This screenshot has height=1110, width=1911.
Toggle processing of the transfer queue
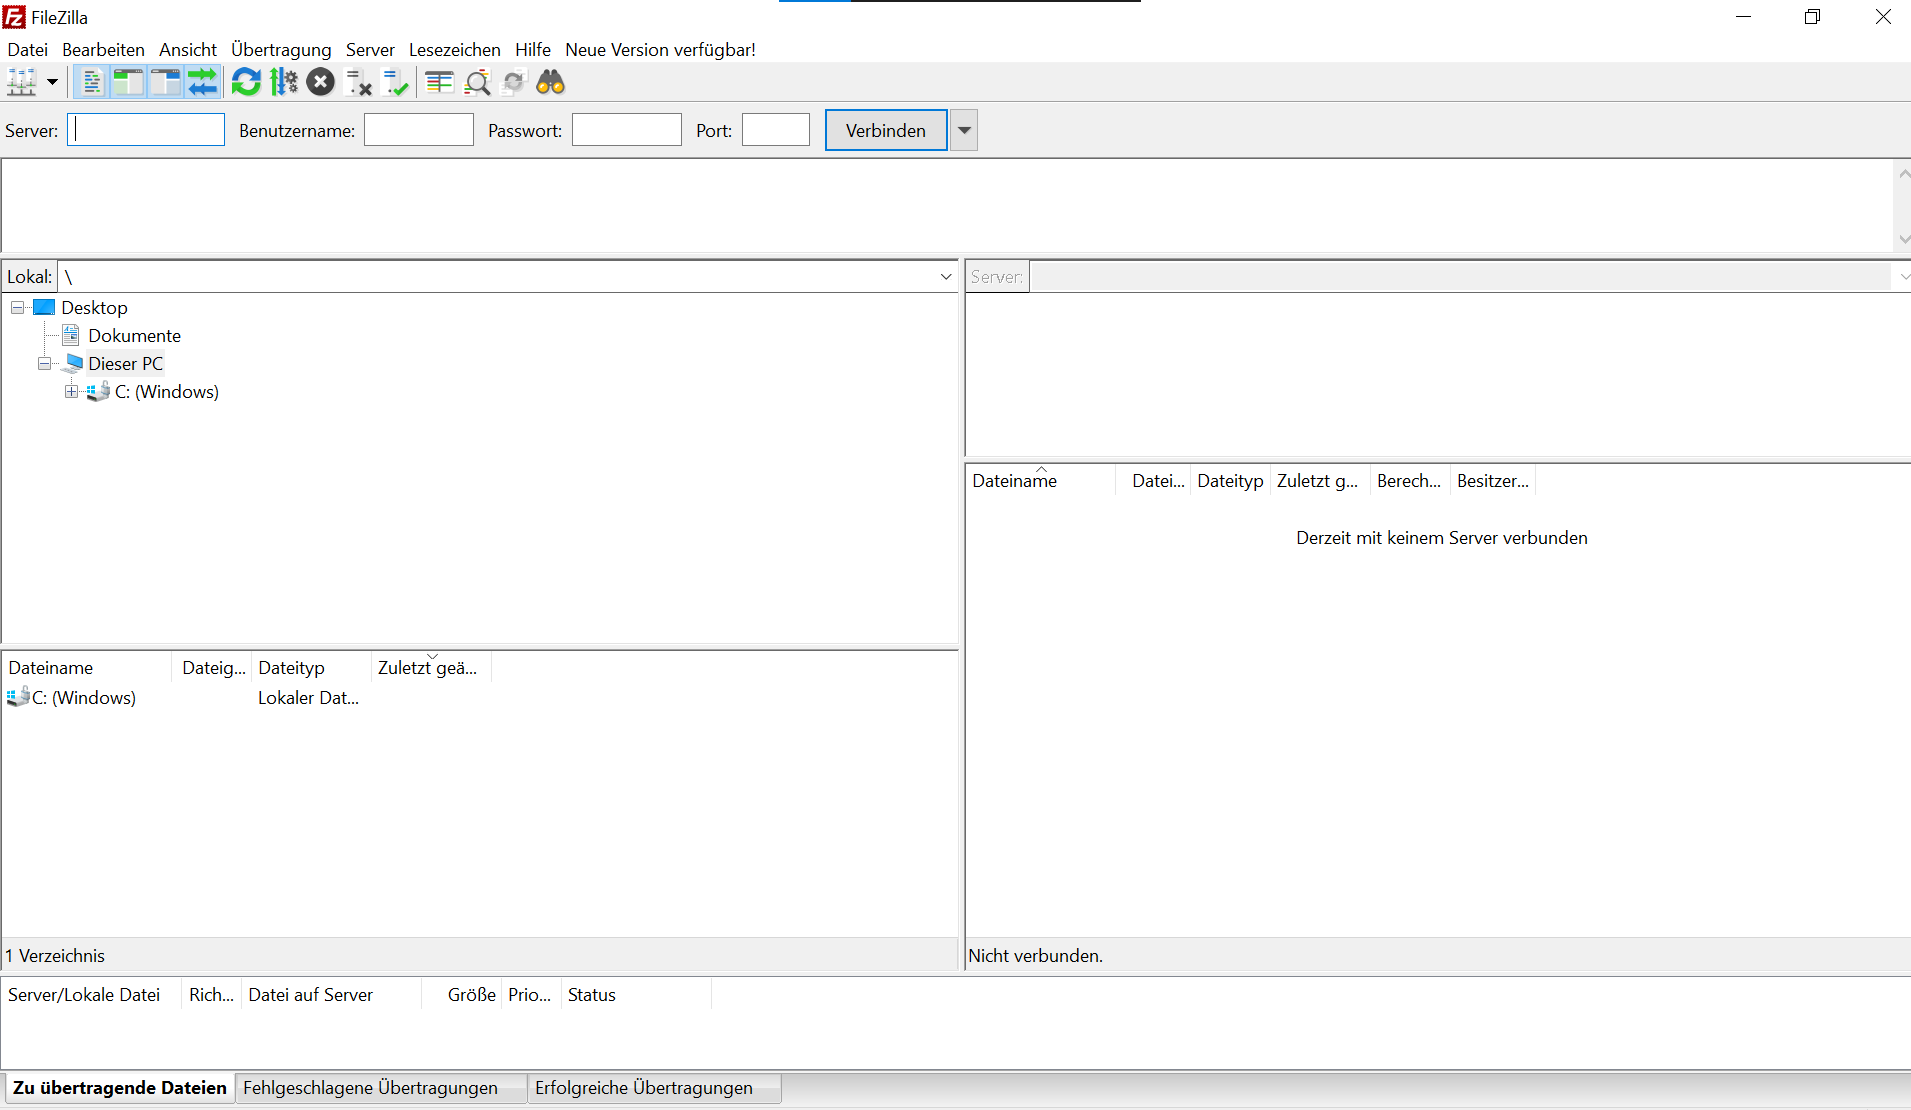click(284, 82)
